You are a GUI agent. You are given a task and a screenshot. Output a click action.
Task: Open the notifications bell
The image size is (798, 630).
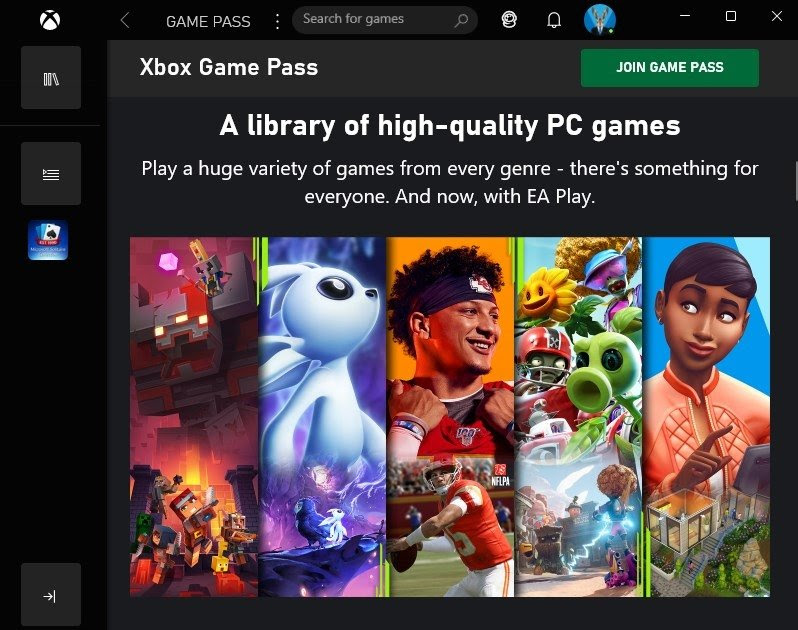click(x=554, y=20)
